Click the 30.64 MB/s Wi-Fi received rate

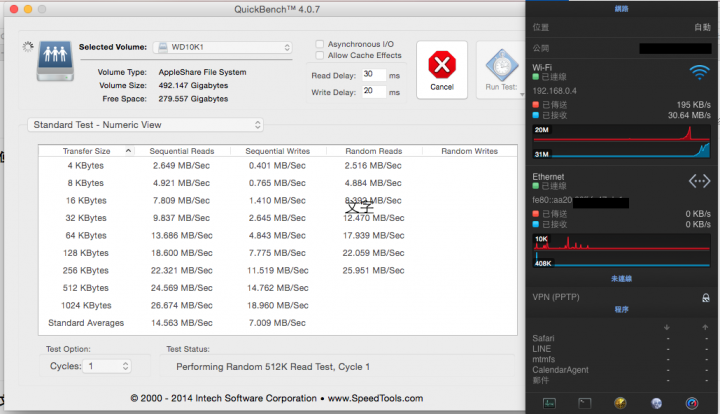pos(689,115)
